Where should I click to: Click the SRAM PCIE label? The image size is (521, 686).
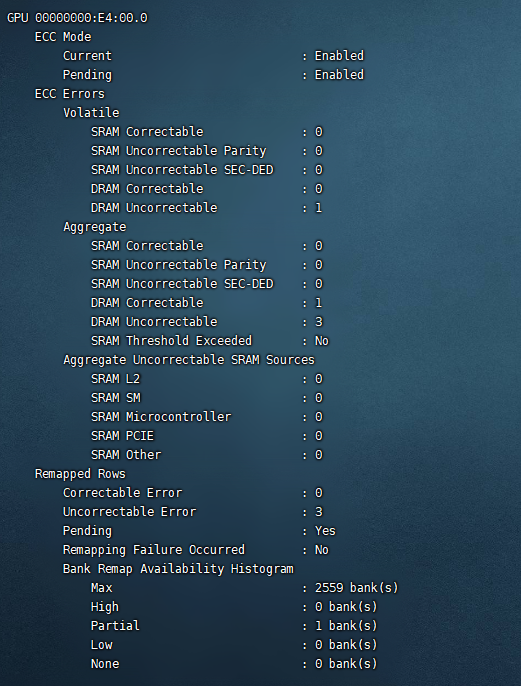tap(122, 436)
